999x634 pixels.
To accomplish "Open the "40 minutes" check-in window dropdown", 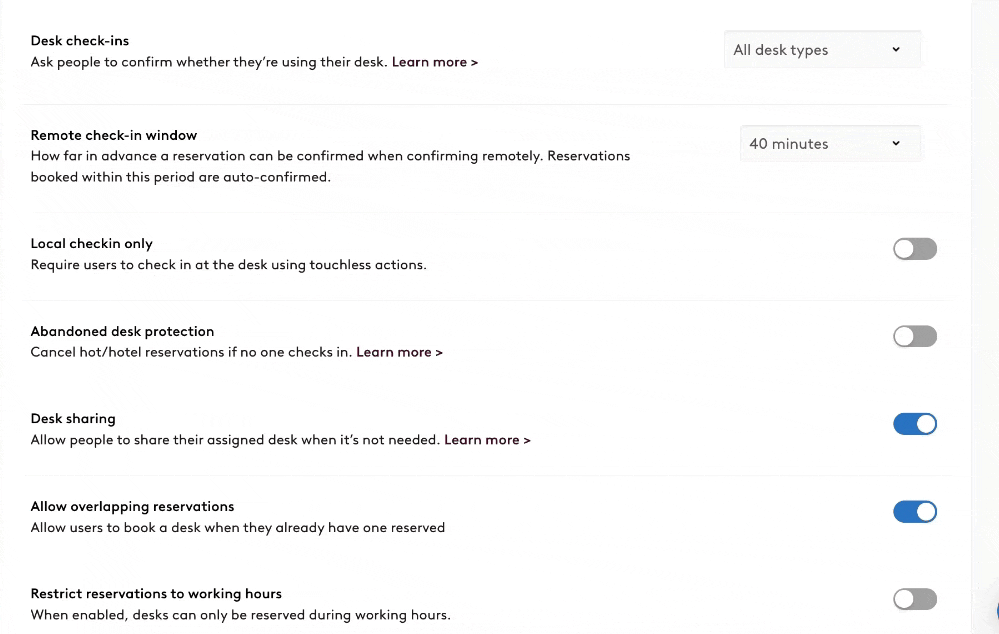I will point(828,144).
